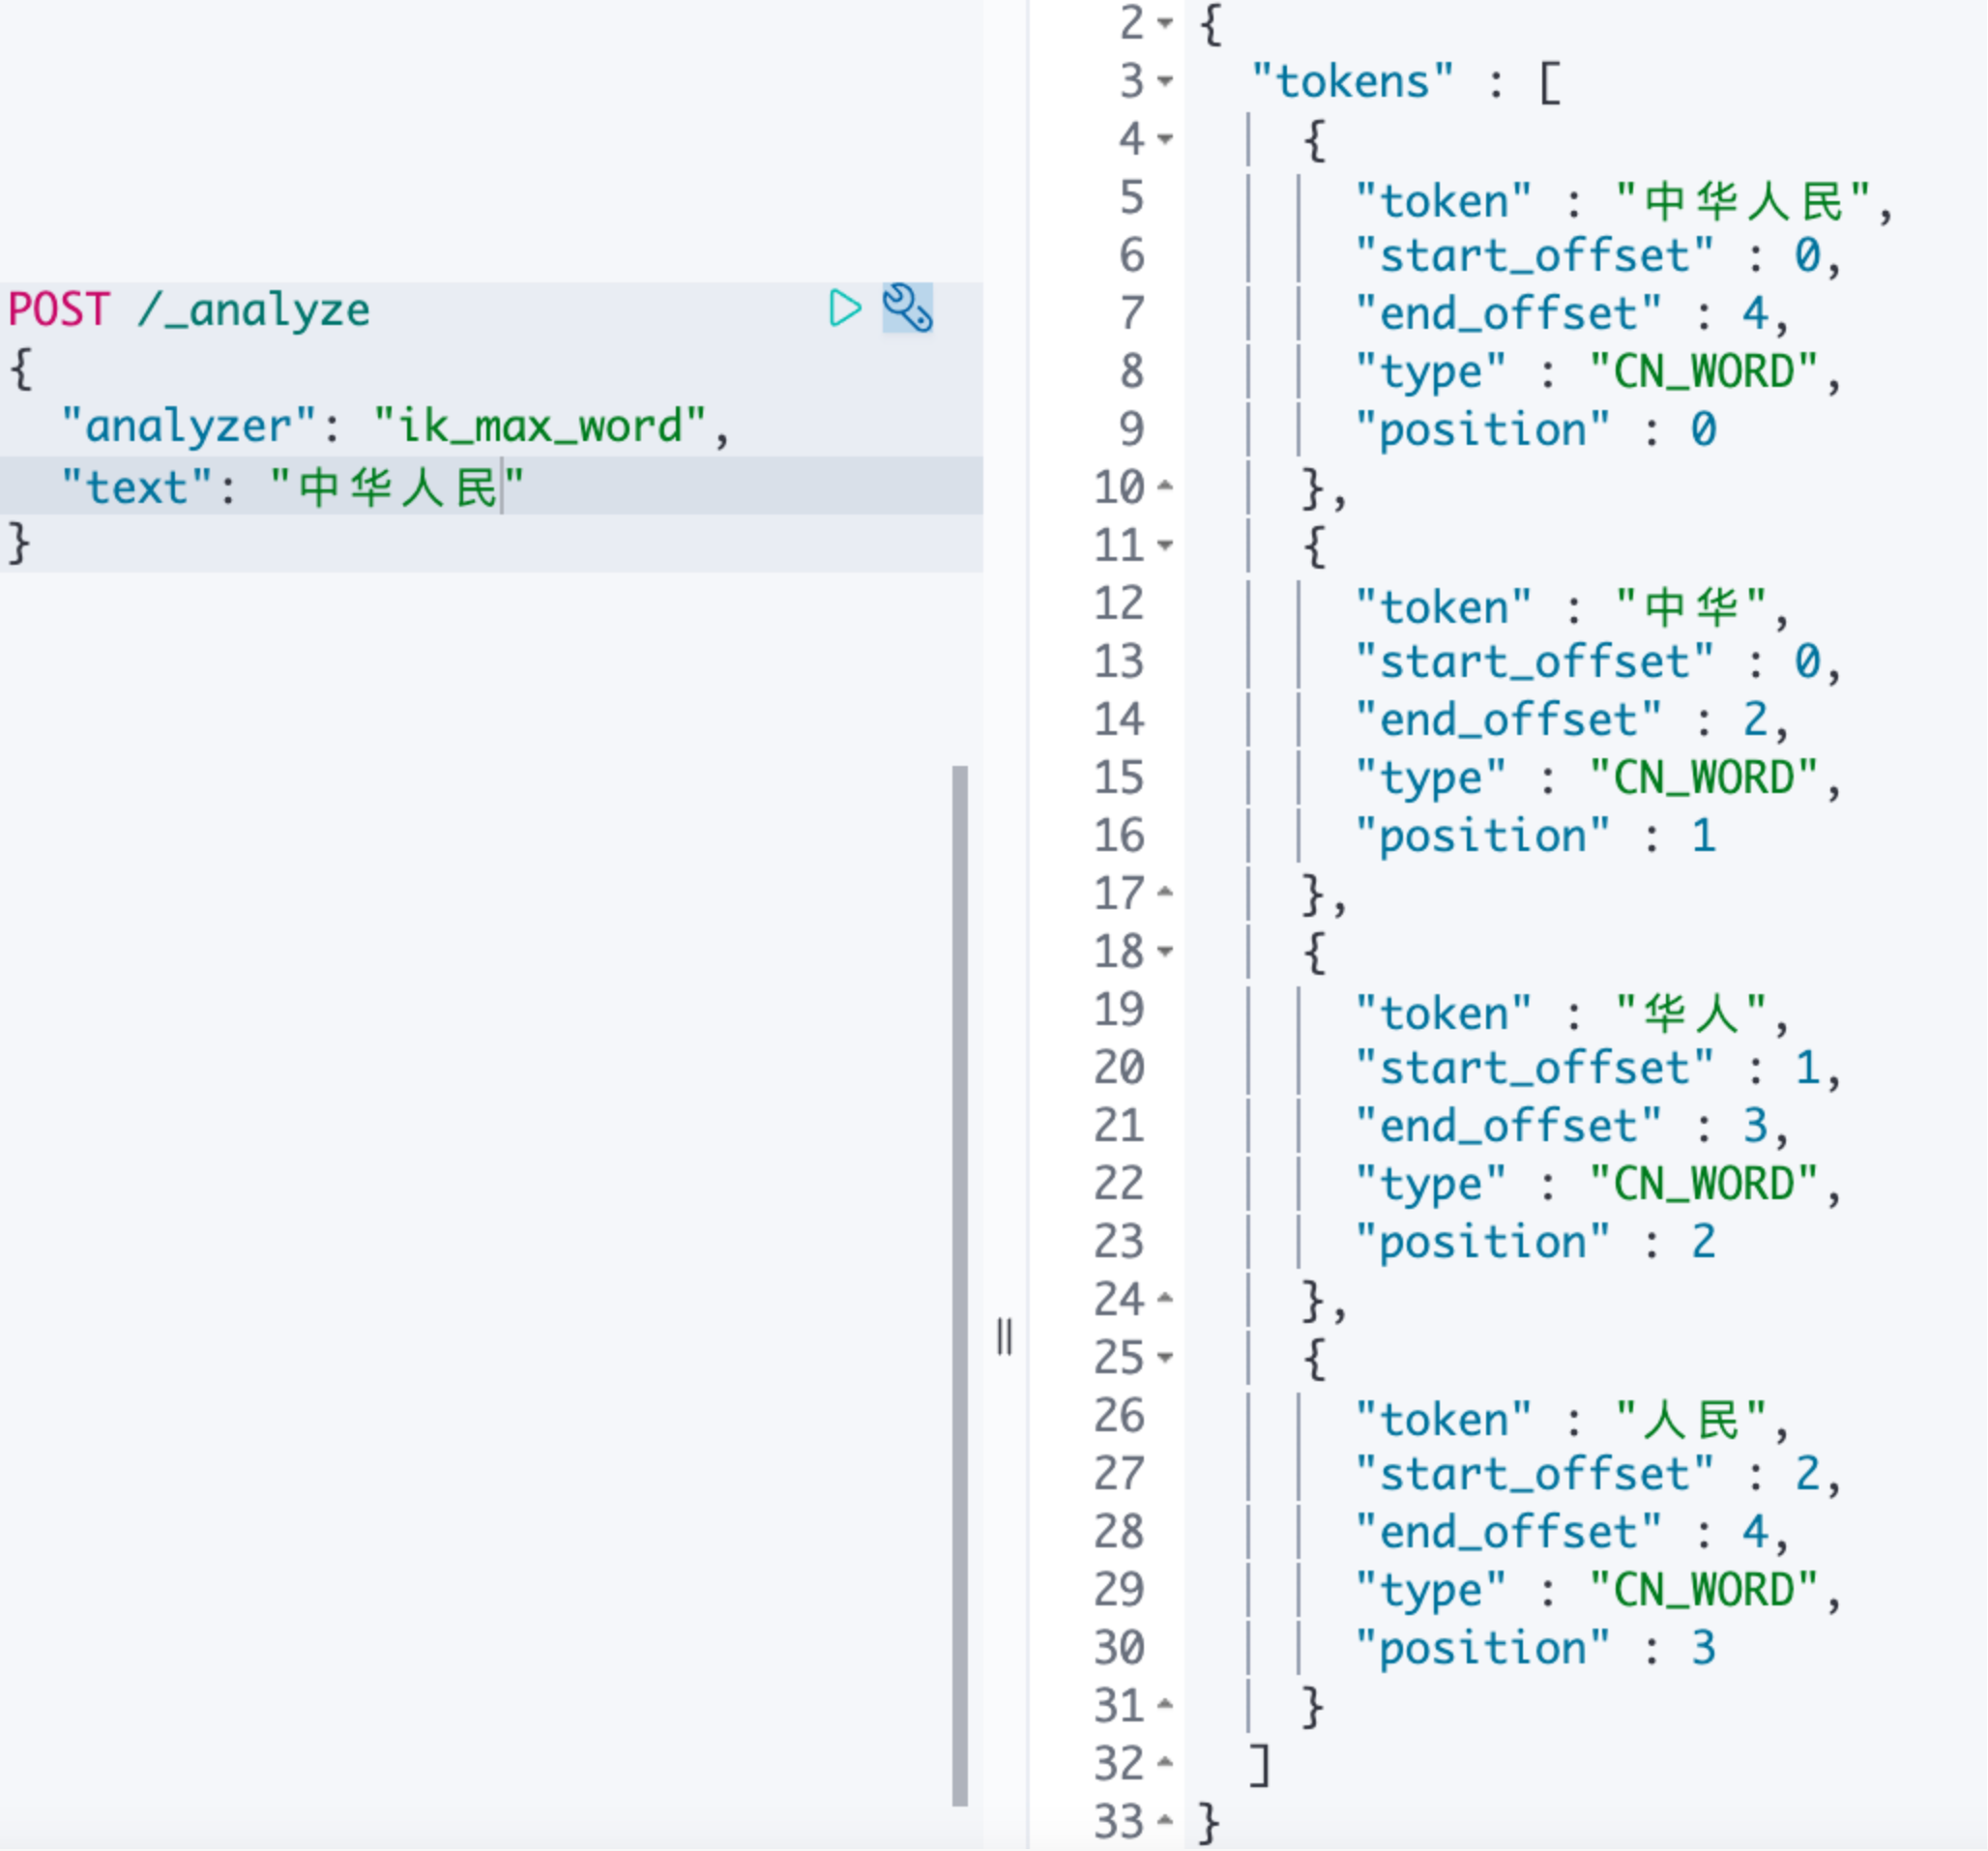Click the "analyzer" key in request body
Image resolution: width=1988 pixels, height=1851 pixels.
coord(189,426)
